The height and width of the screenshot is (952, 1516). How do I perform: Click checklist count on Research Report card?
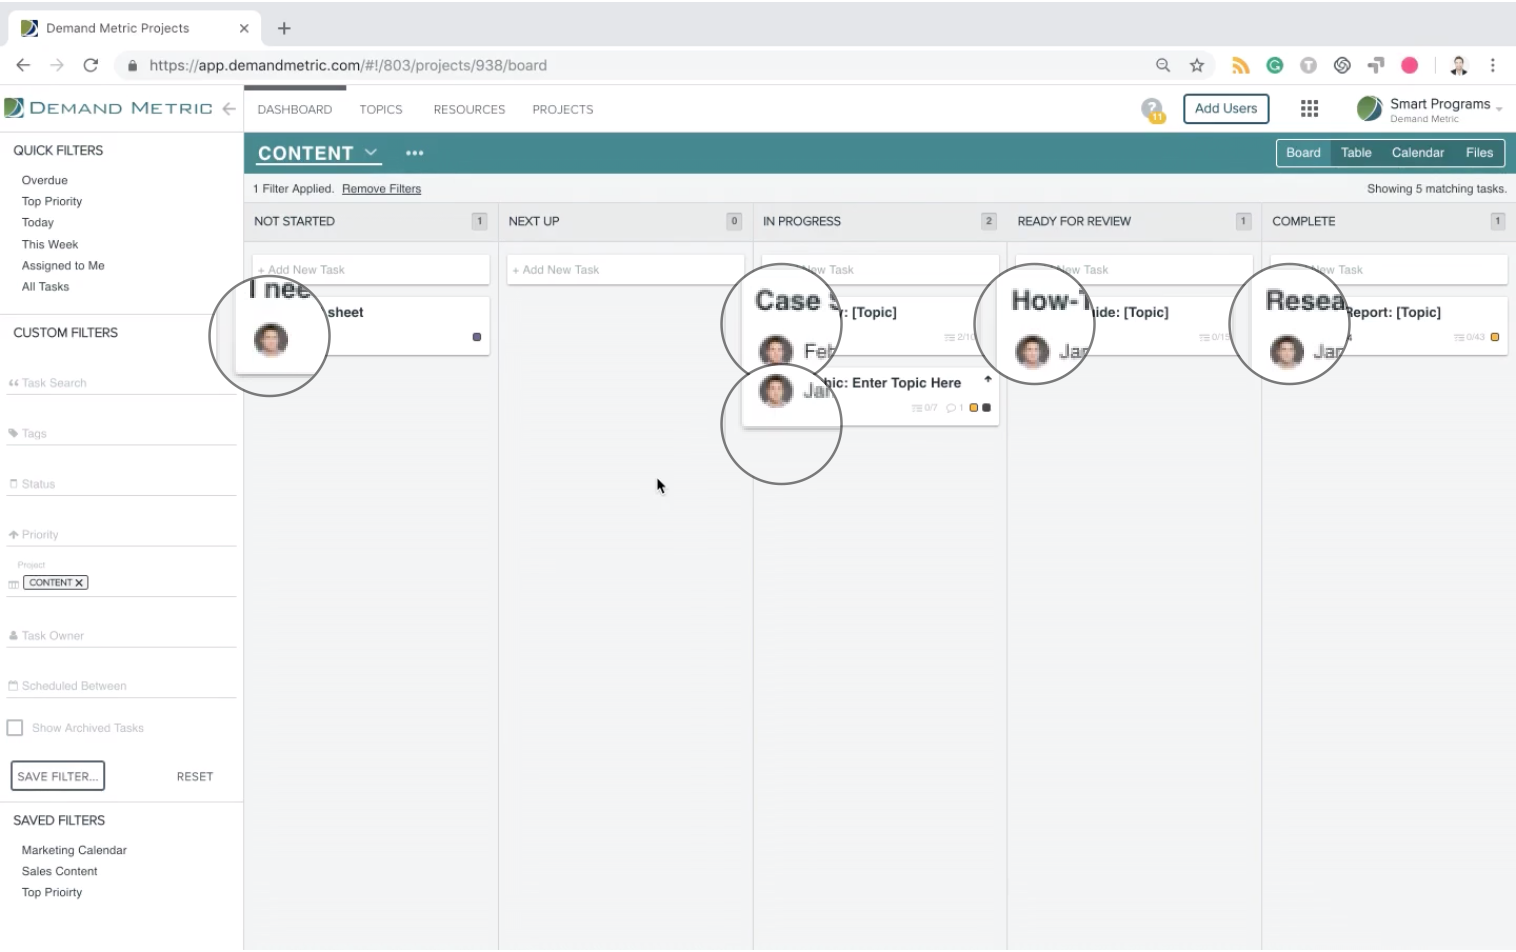coord(1470,337)
